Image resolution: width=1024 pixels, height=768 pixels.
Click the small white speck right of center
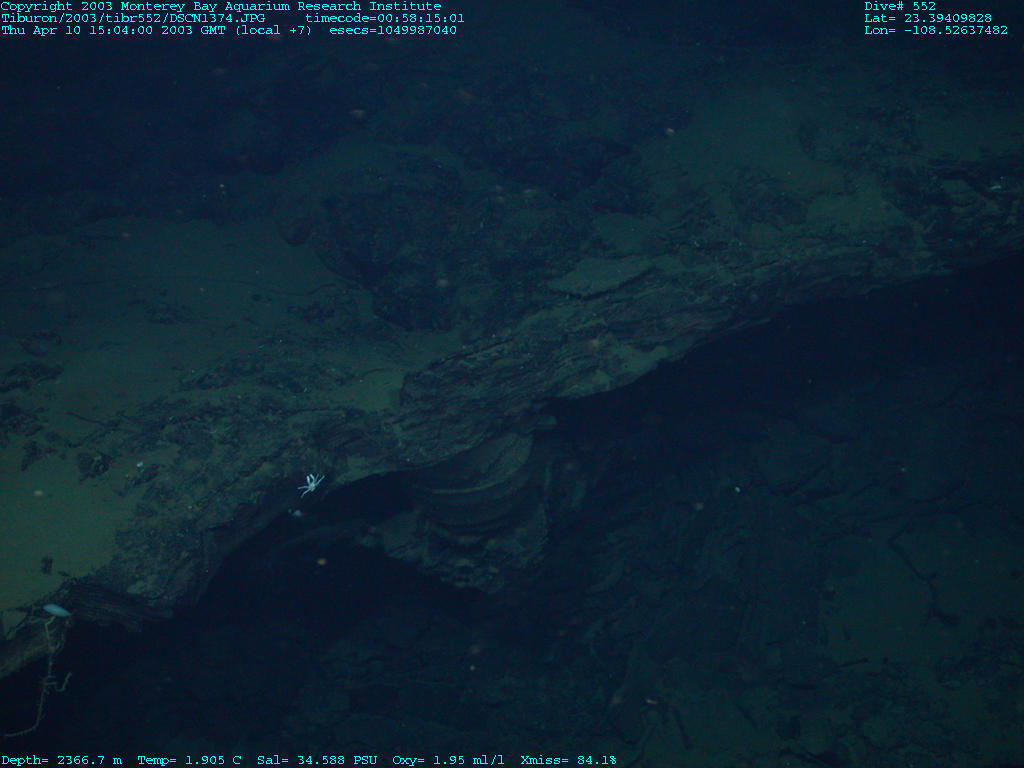(x=737, y=490)
